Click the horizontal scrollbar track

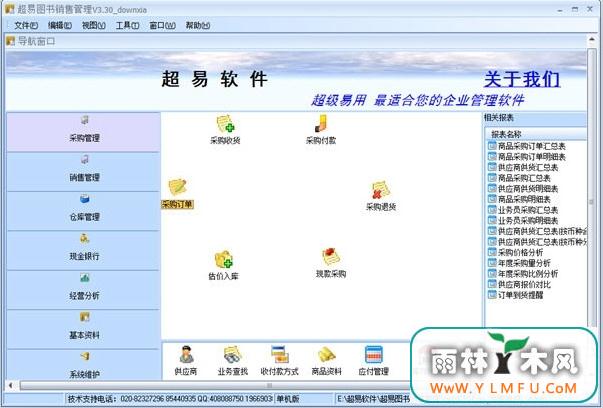[x=215, y=385]
